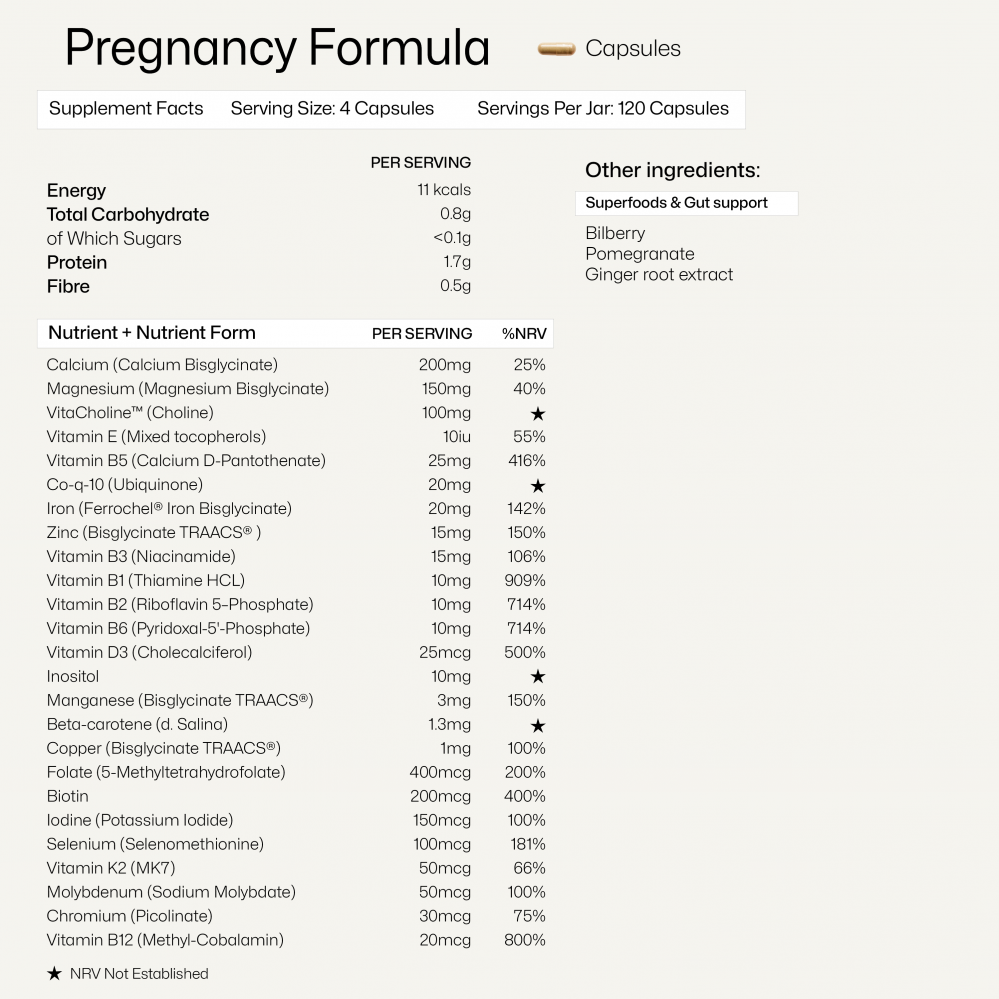Click the Energy 11 kcals value
The image size is (999, 999).
tap(444, 190)
